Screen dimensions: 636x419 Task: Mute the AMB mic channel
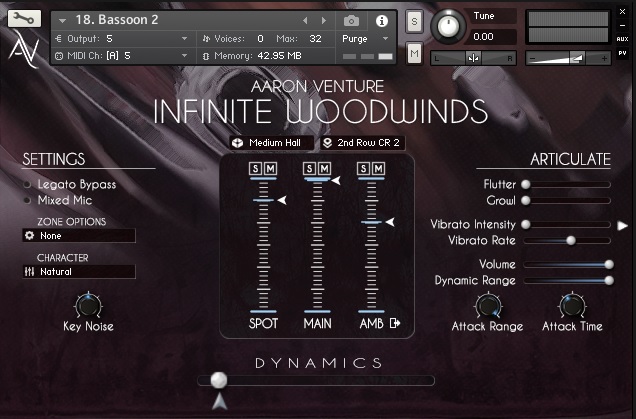coord(378,168)
